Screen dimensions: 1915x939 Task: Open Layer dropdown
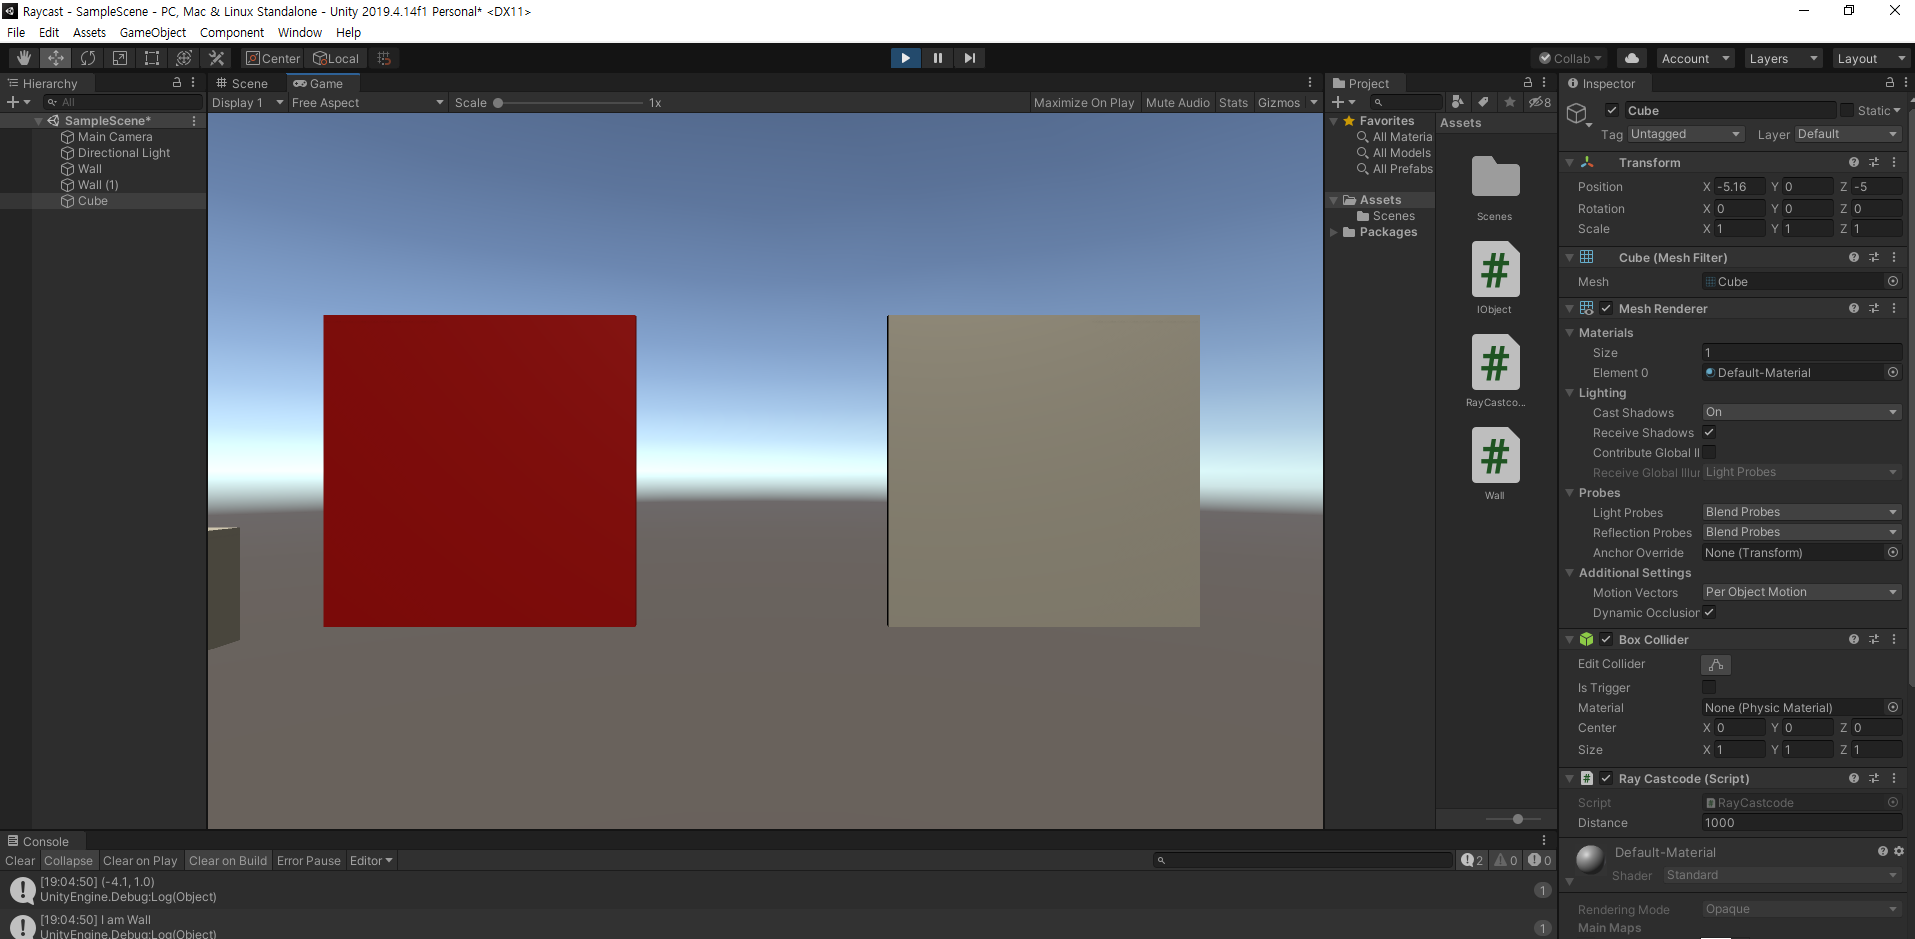click(1848, 134)
